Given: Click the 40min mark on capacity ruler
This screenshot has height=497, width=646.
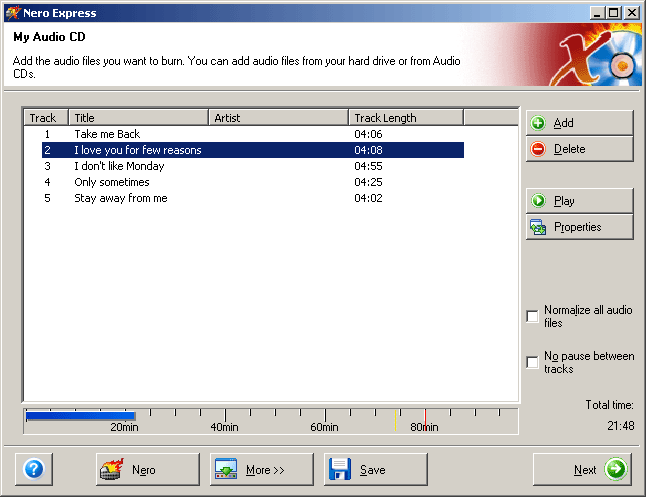Looking at the screenshot, I should tap(225, 427).
